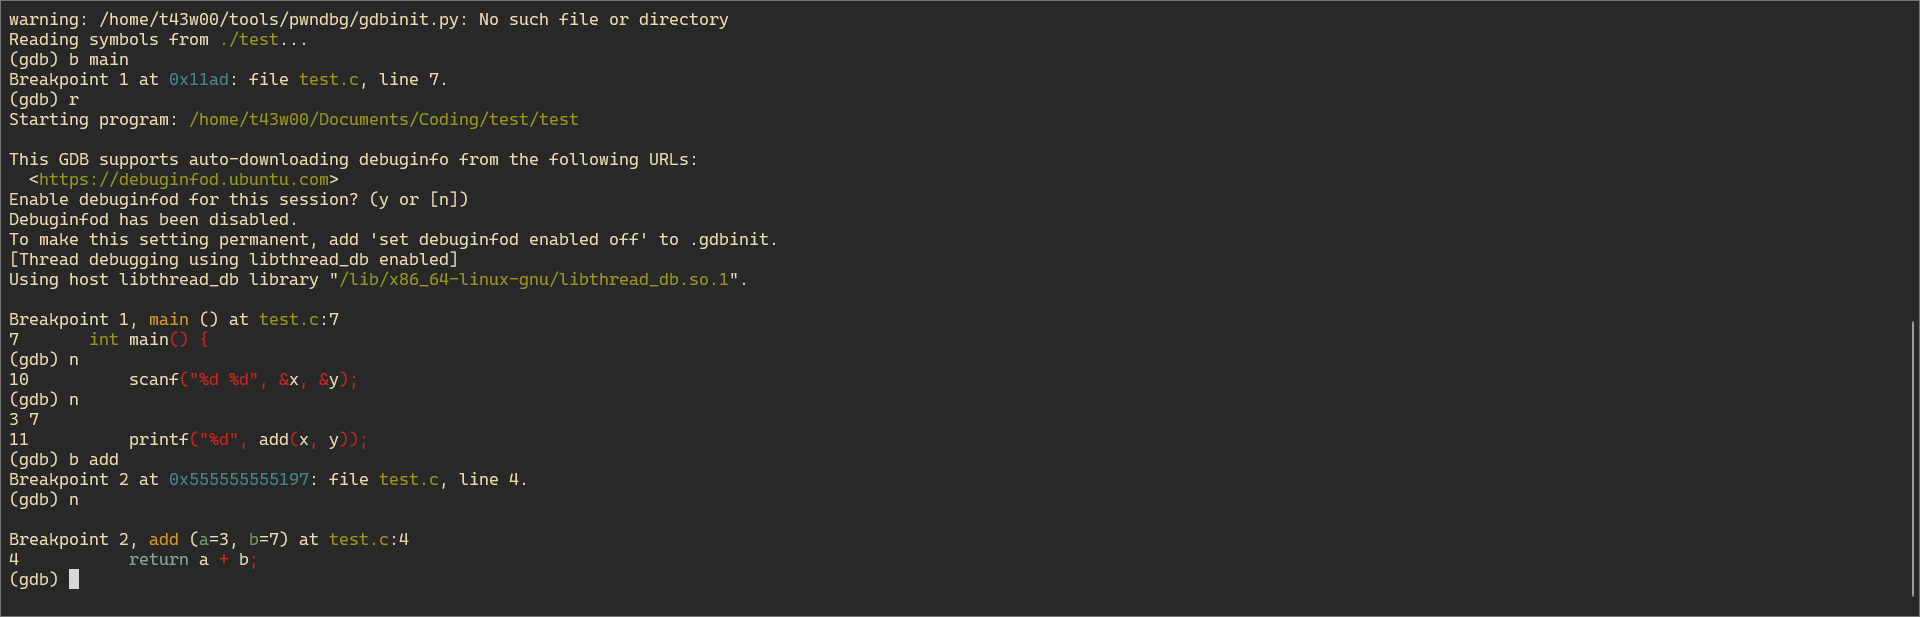Click the 'b main' command text
The width and height of the screenshot is (1920, 617).
point(99,60)
